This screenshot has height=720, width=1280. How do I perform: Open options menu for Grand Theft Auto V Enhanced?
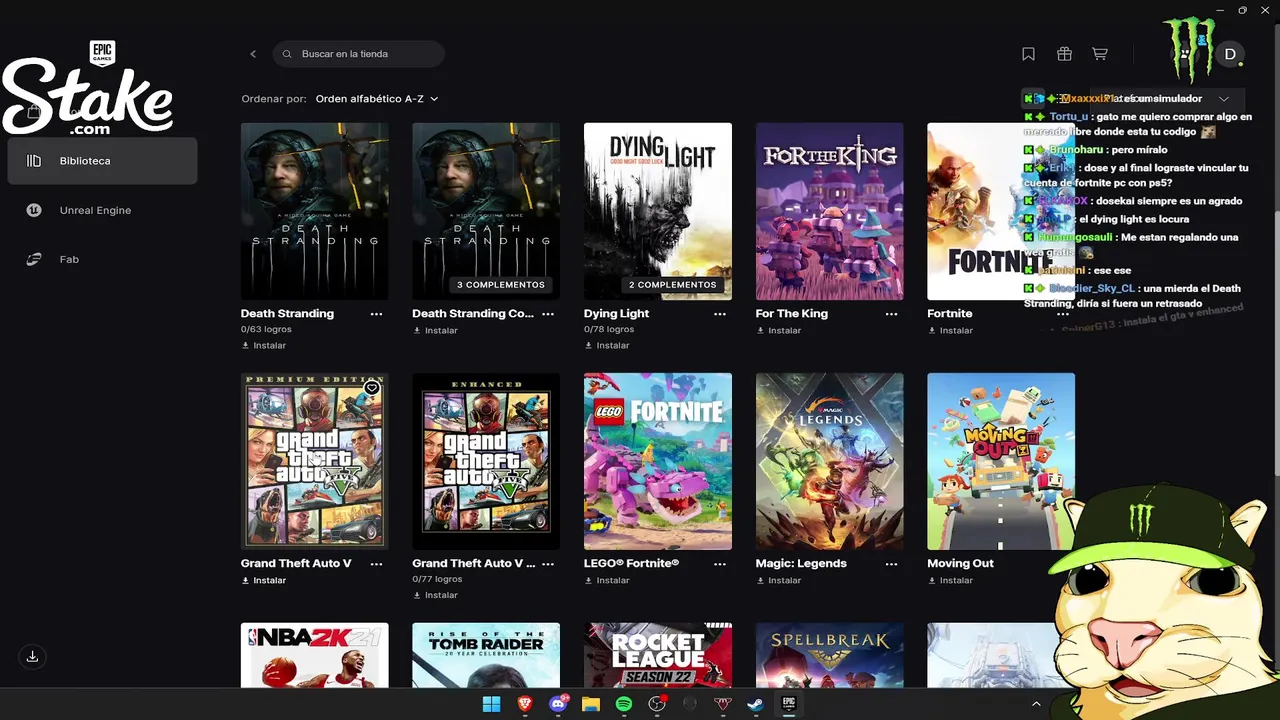[x=548, y=564]
